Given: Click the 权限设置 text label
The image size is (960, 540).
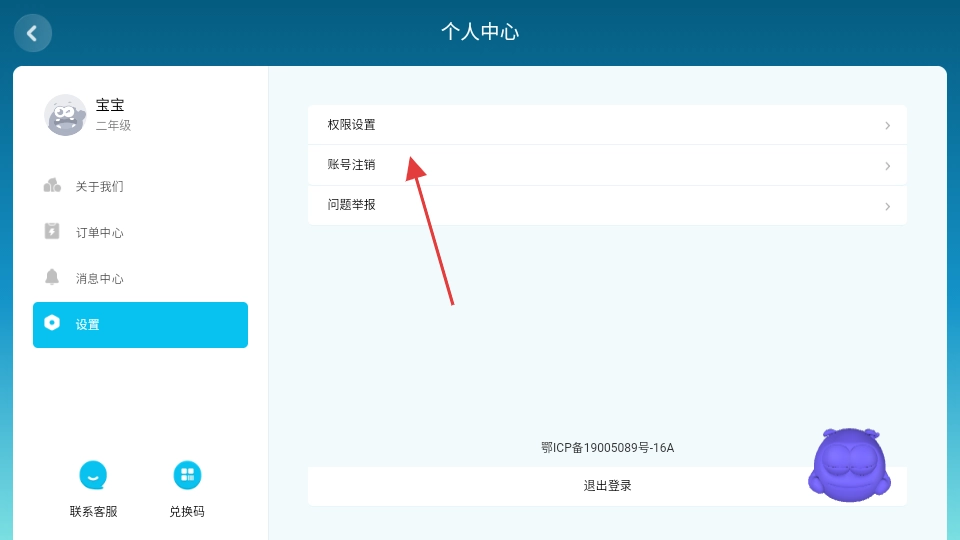Looking at the screenshot, I should (x=351, y=125).
